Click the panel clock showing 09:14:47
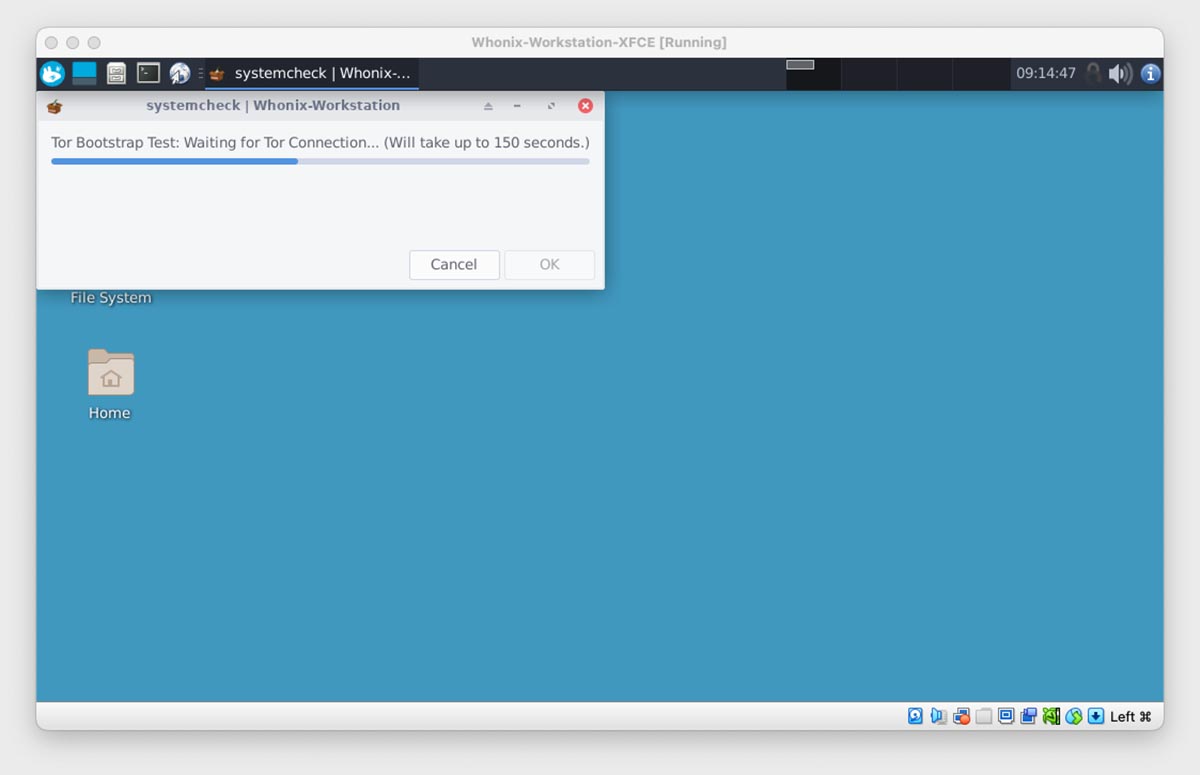This screenshot has height=775, width=1200. 1045,73
